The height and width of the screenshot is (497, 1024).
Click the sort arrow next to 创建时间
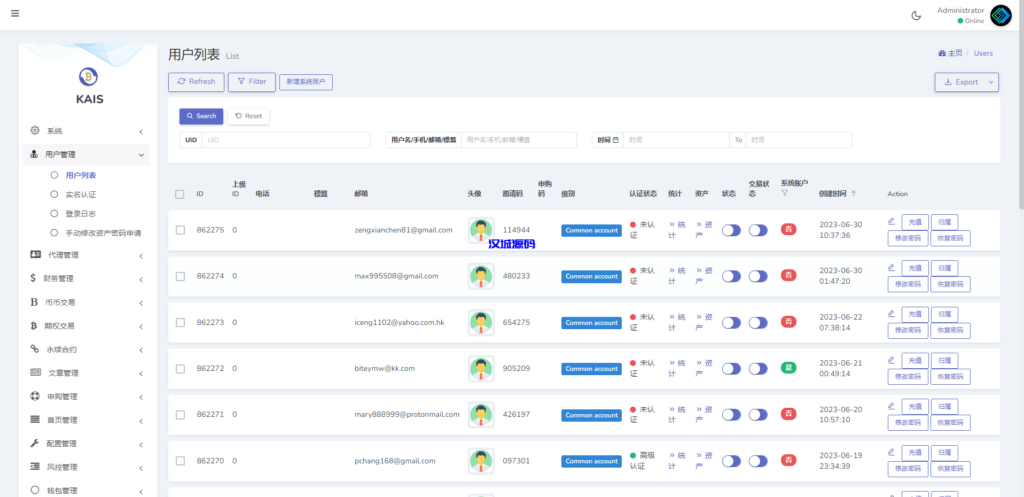point(853,194)
